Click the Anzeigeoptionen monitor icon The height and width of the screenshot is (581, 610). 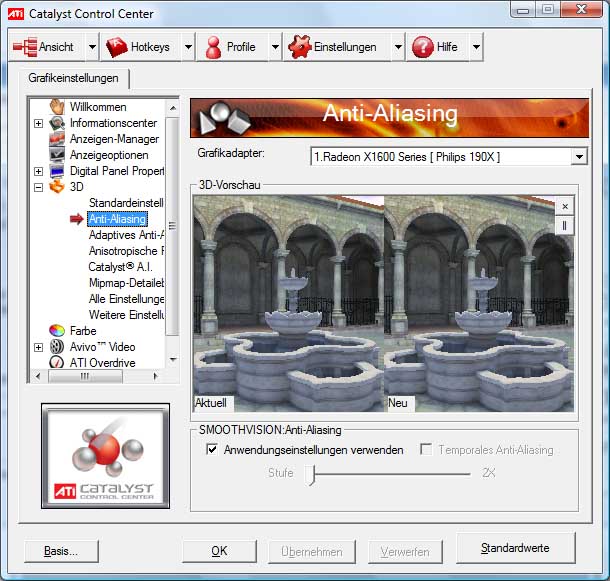click(x=57, y=155)
